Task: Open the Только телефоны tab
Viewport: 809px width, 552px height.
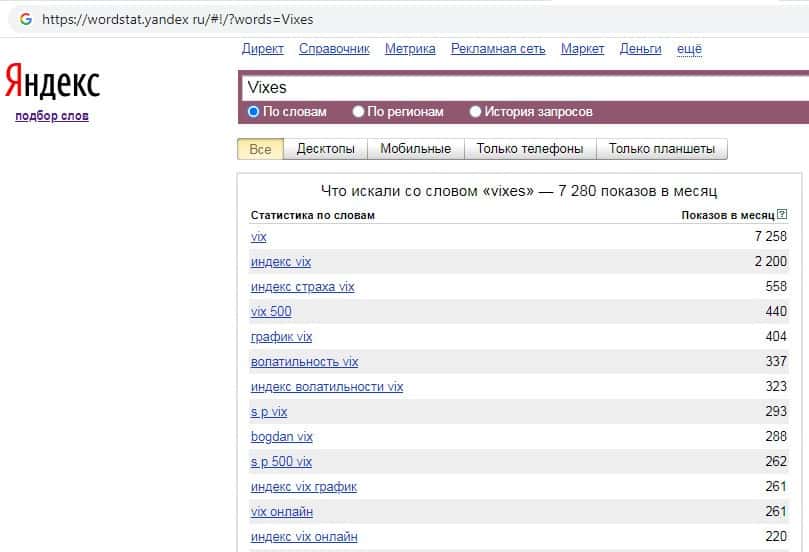Action: point(529,149)
